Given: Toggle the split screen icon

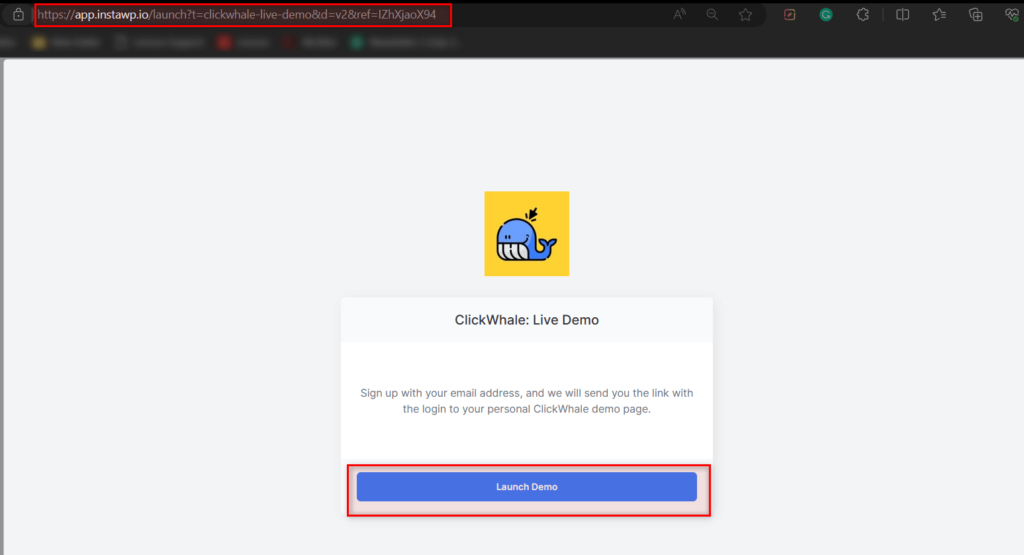Looking at the screenshot, I should point(903,14).
